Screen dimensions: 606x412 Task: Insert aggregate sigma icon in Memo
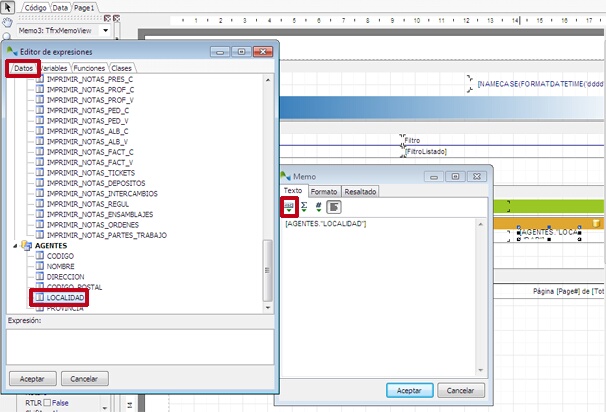304,207
